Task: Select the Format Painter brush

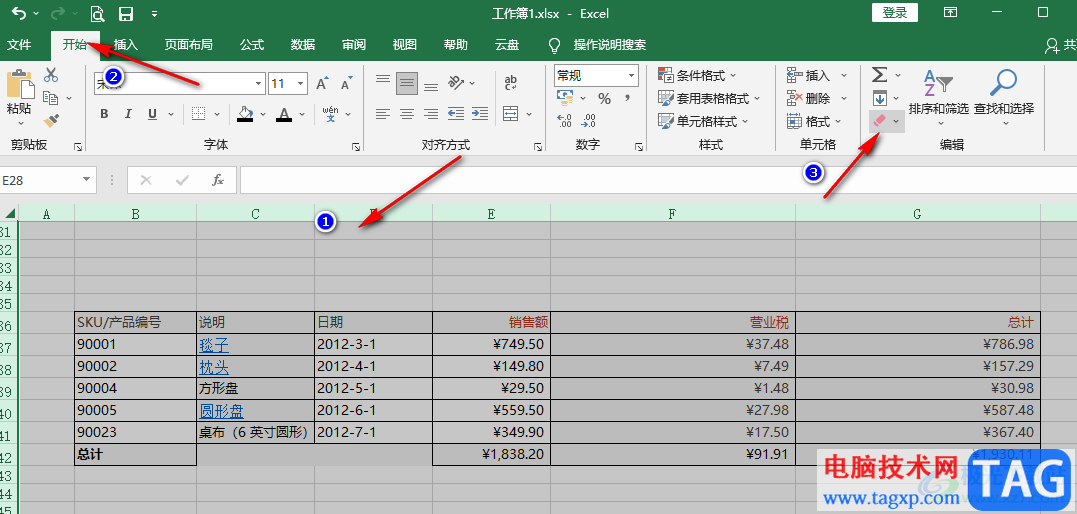Action: [51, 121]
